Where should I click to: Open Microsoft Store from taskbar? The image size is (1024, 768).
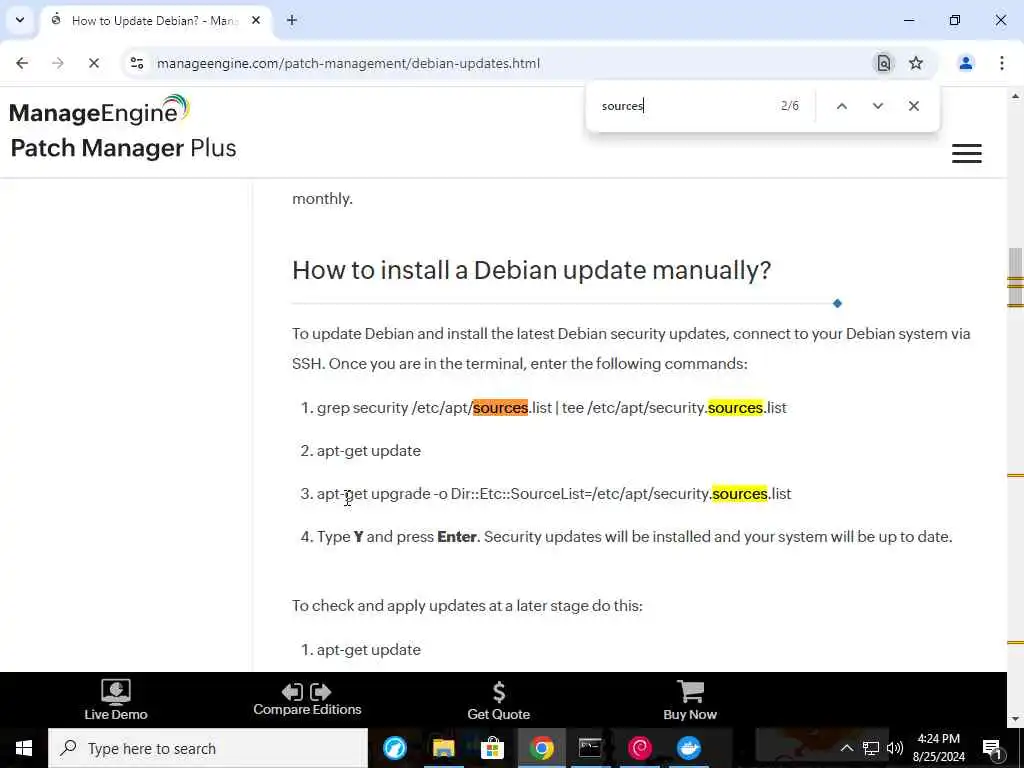pyautogui.click(x=492, y=748)
